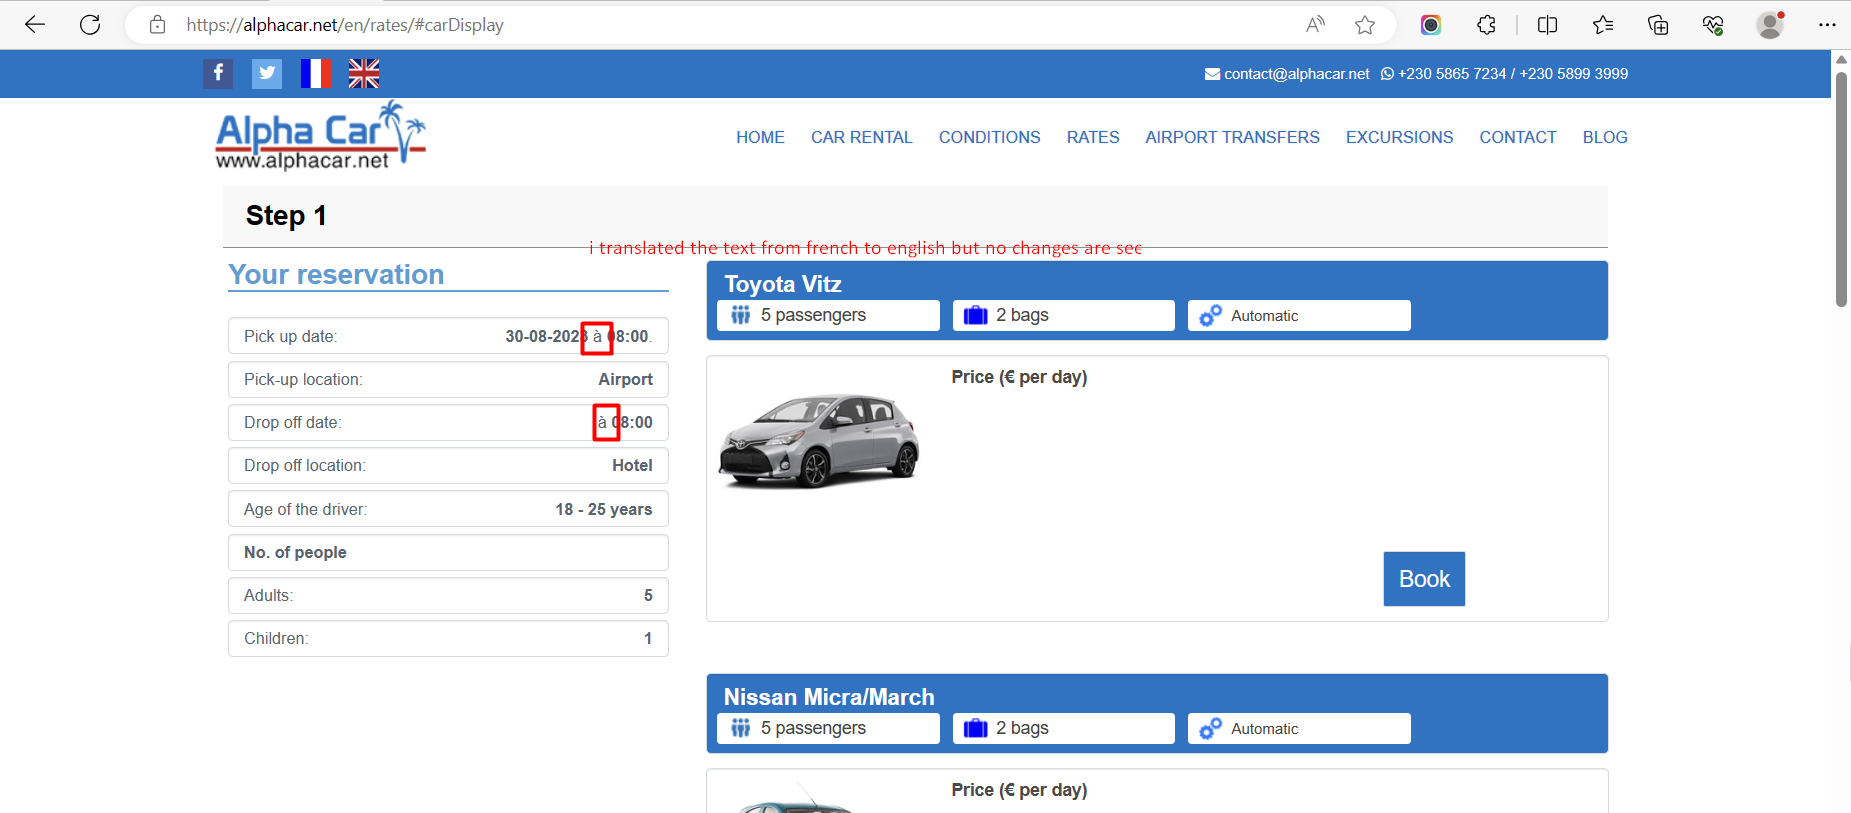Image resolution: width=1851 pixels, height=813 pixels.
Task: Open the CONDITIONS menu item
Action: (990, 137)
